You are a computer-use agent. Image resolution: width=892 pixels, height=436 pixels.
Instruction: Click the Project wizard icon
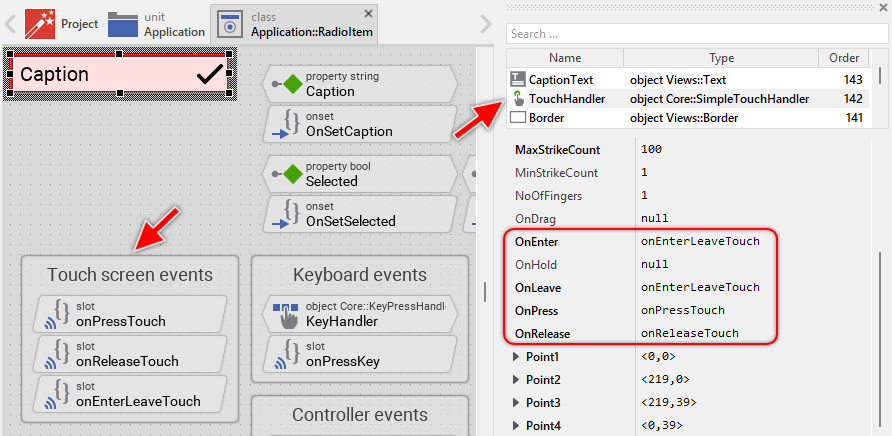[39, 22]
